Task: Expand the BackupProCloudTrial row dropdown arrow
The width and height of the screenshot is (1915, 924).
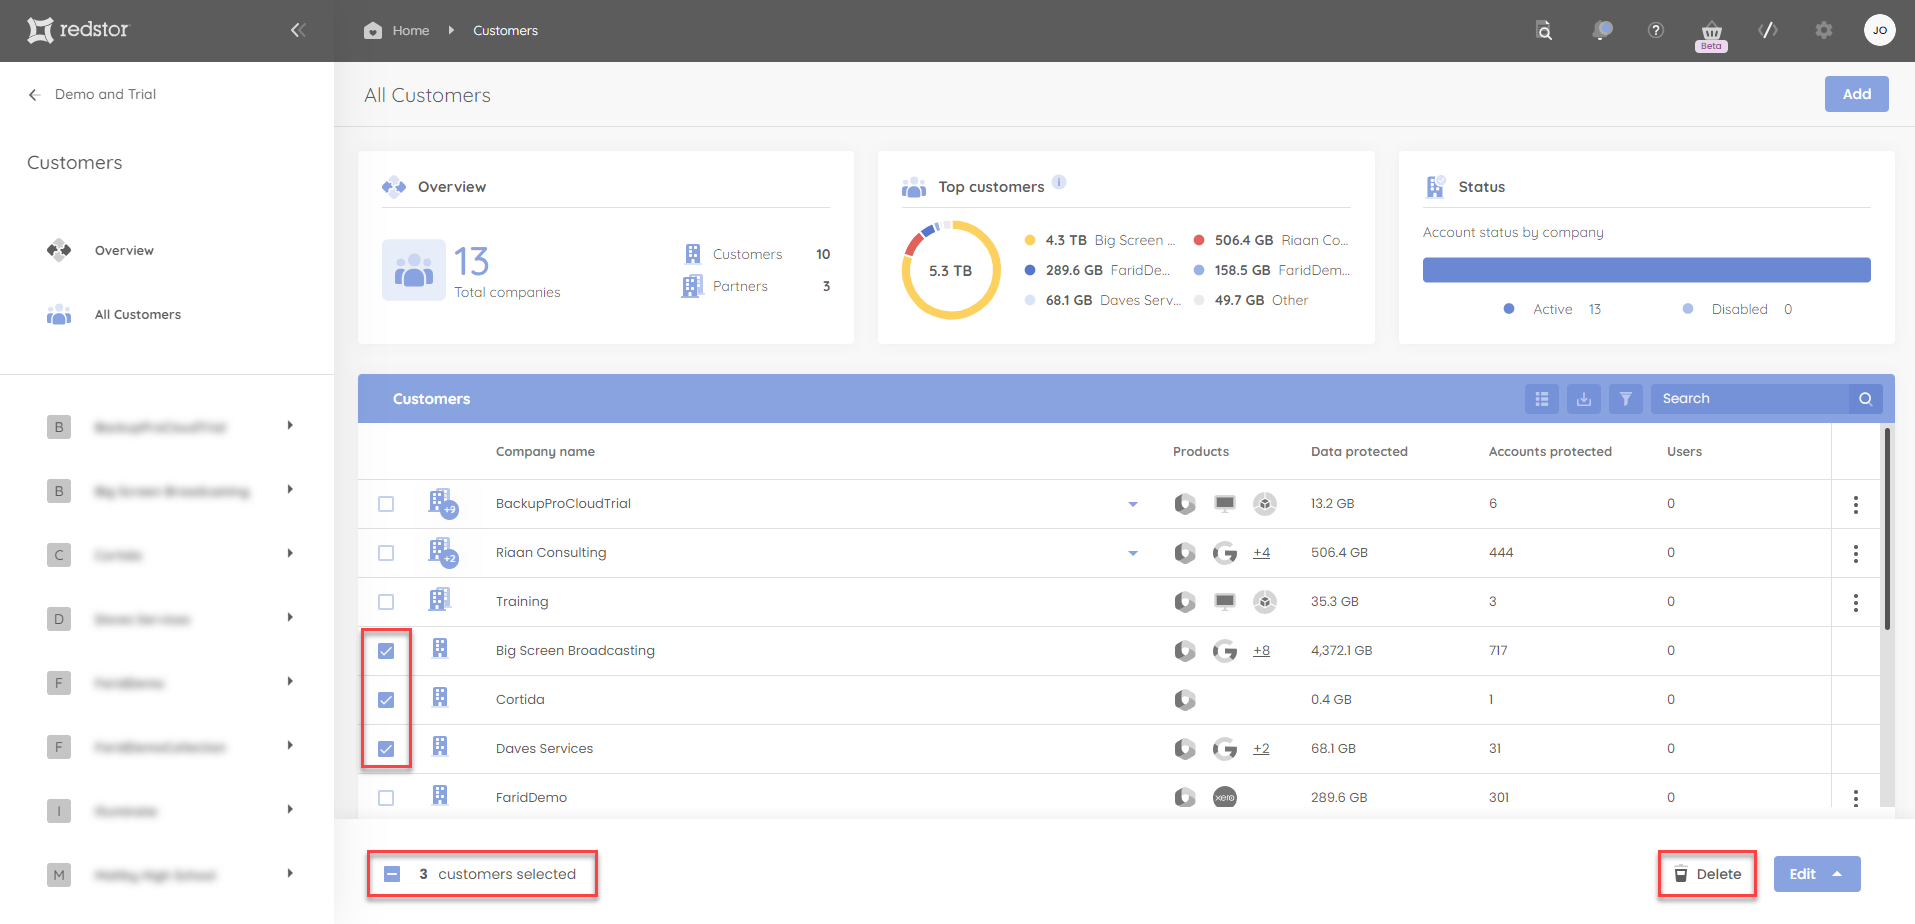Action: pyautogui.click(x=1133, y=504)
